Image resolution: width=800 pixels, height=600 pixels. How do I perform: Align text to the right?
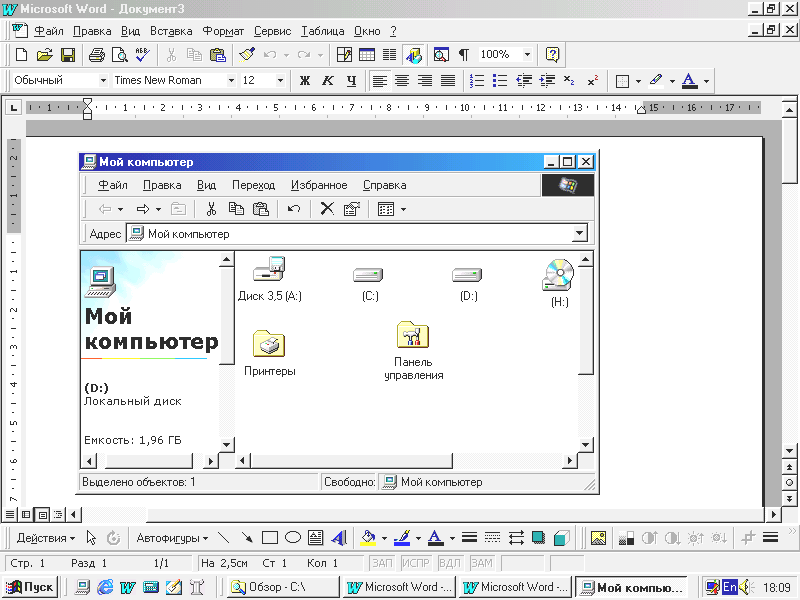[425, 81]
